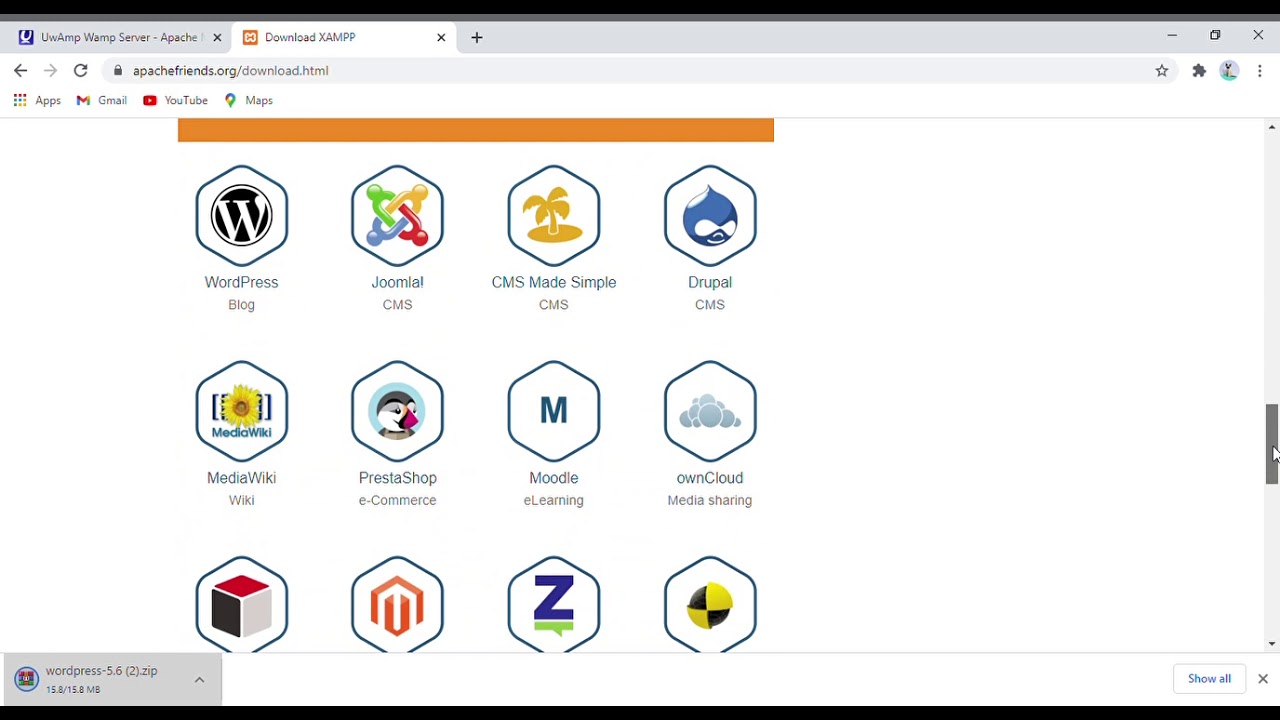Click the Moodle M icon
Image resolution: width=1280 pixels, height=720 pixels.
553,412
